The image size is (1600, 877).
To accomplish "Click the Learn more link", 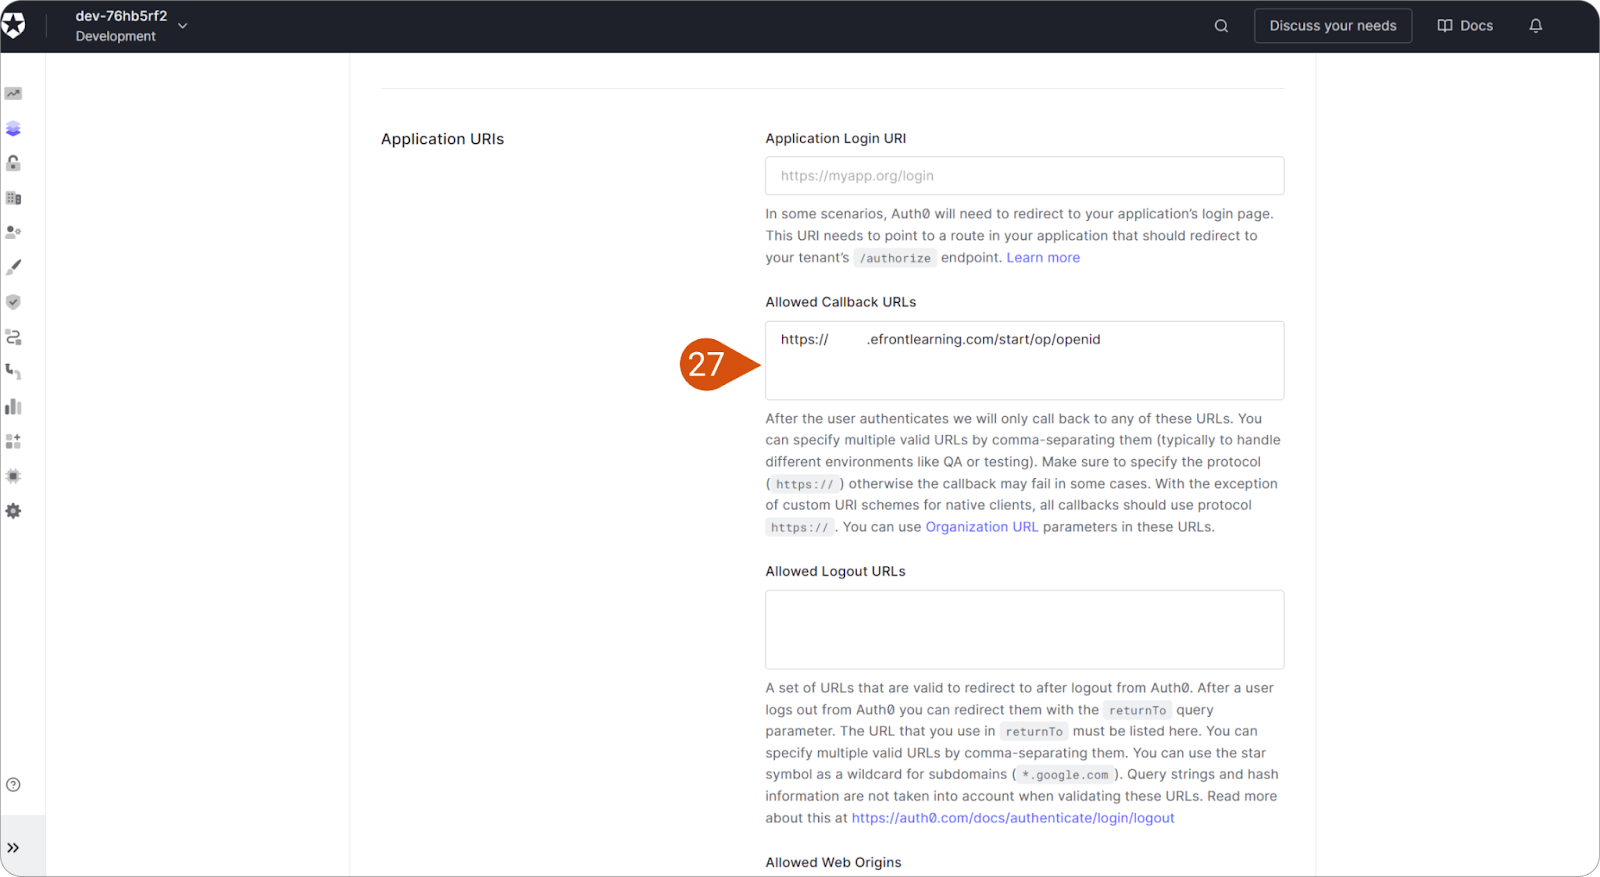I will click(1043, 258).
